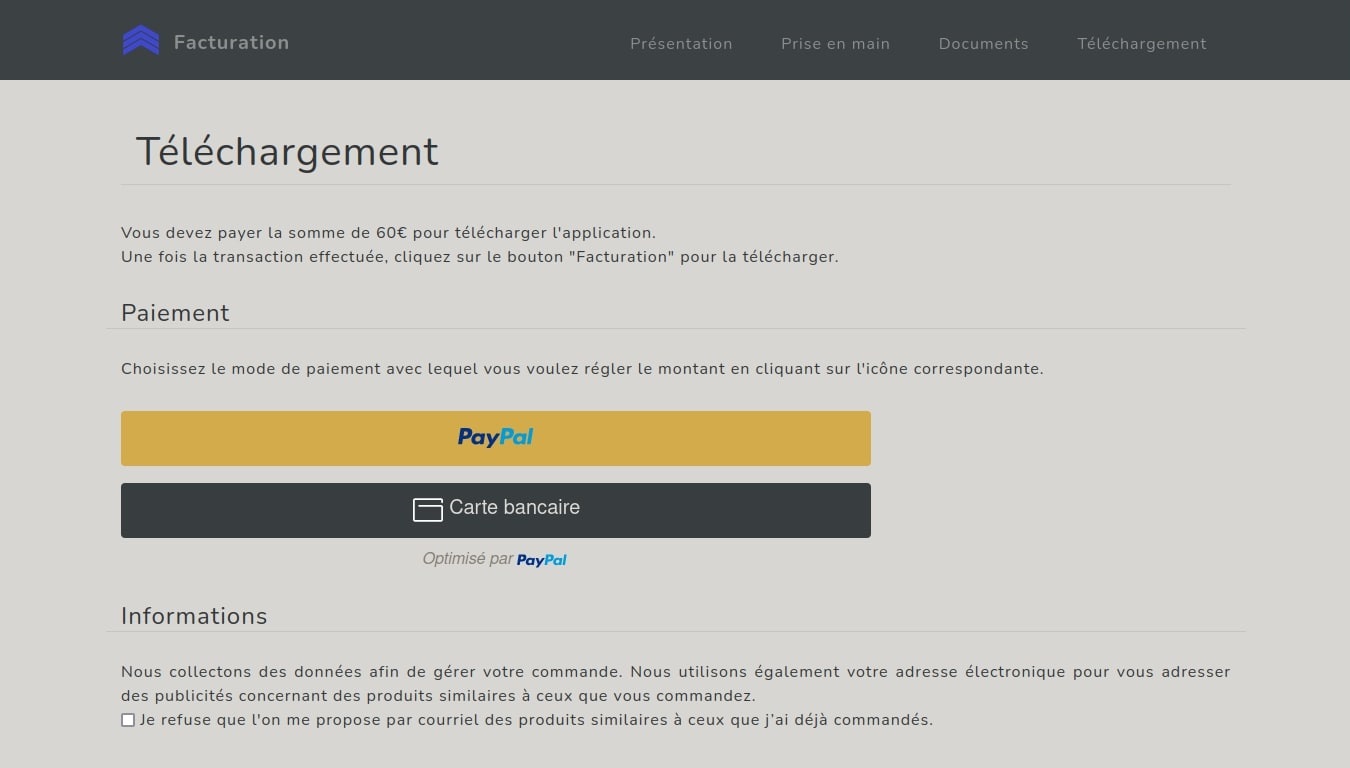1350x768 pixels.
Task: Go to the Prise en main page
Action: click(835, 44)
